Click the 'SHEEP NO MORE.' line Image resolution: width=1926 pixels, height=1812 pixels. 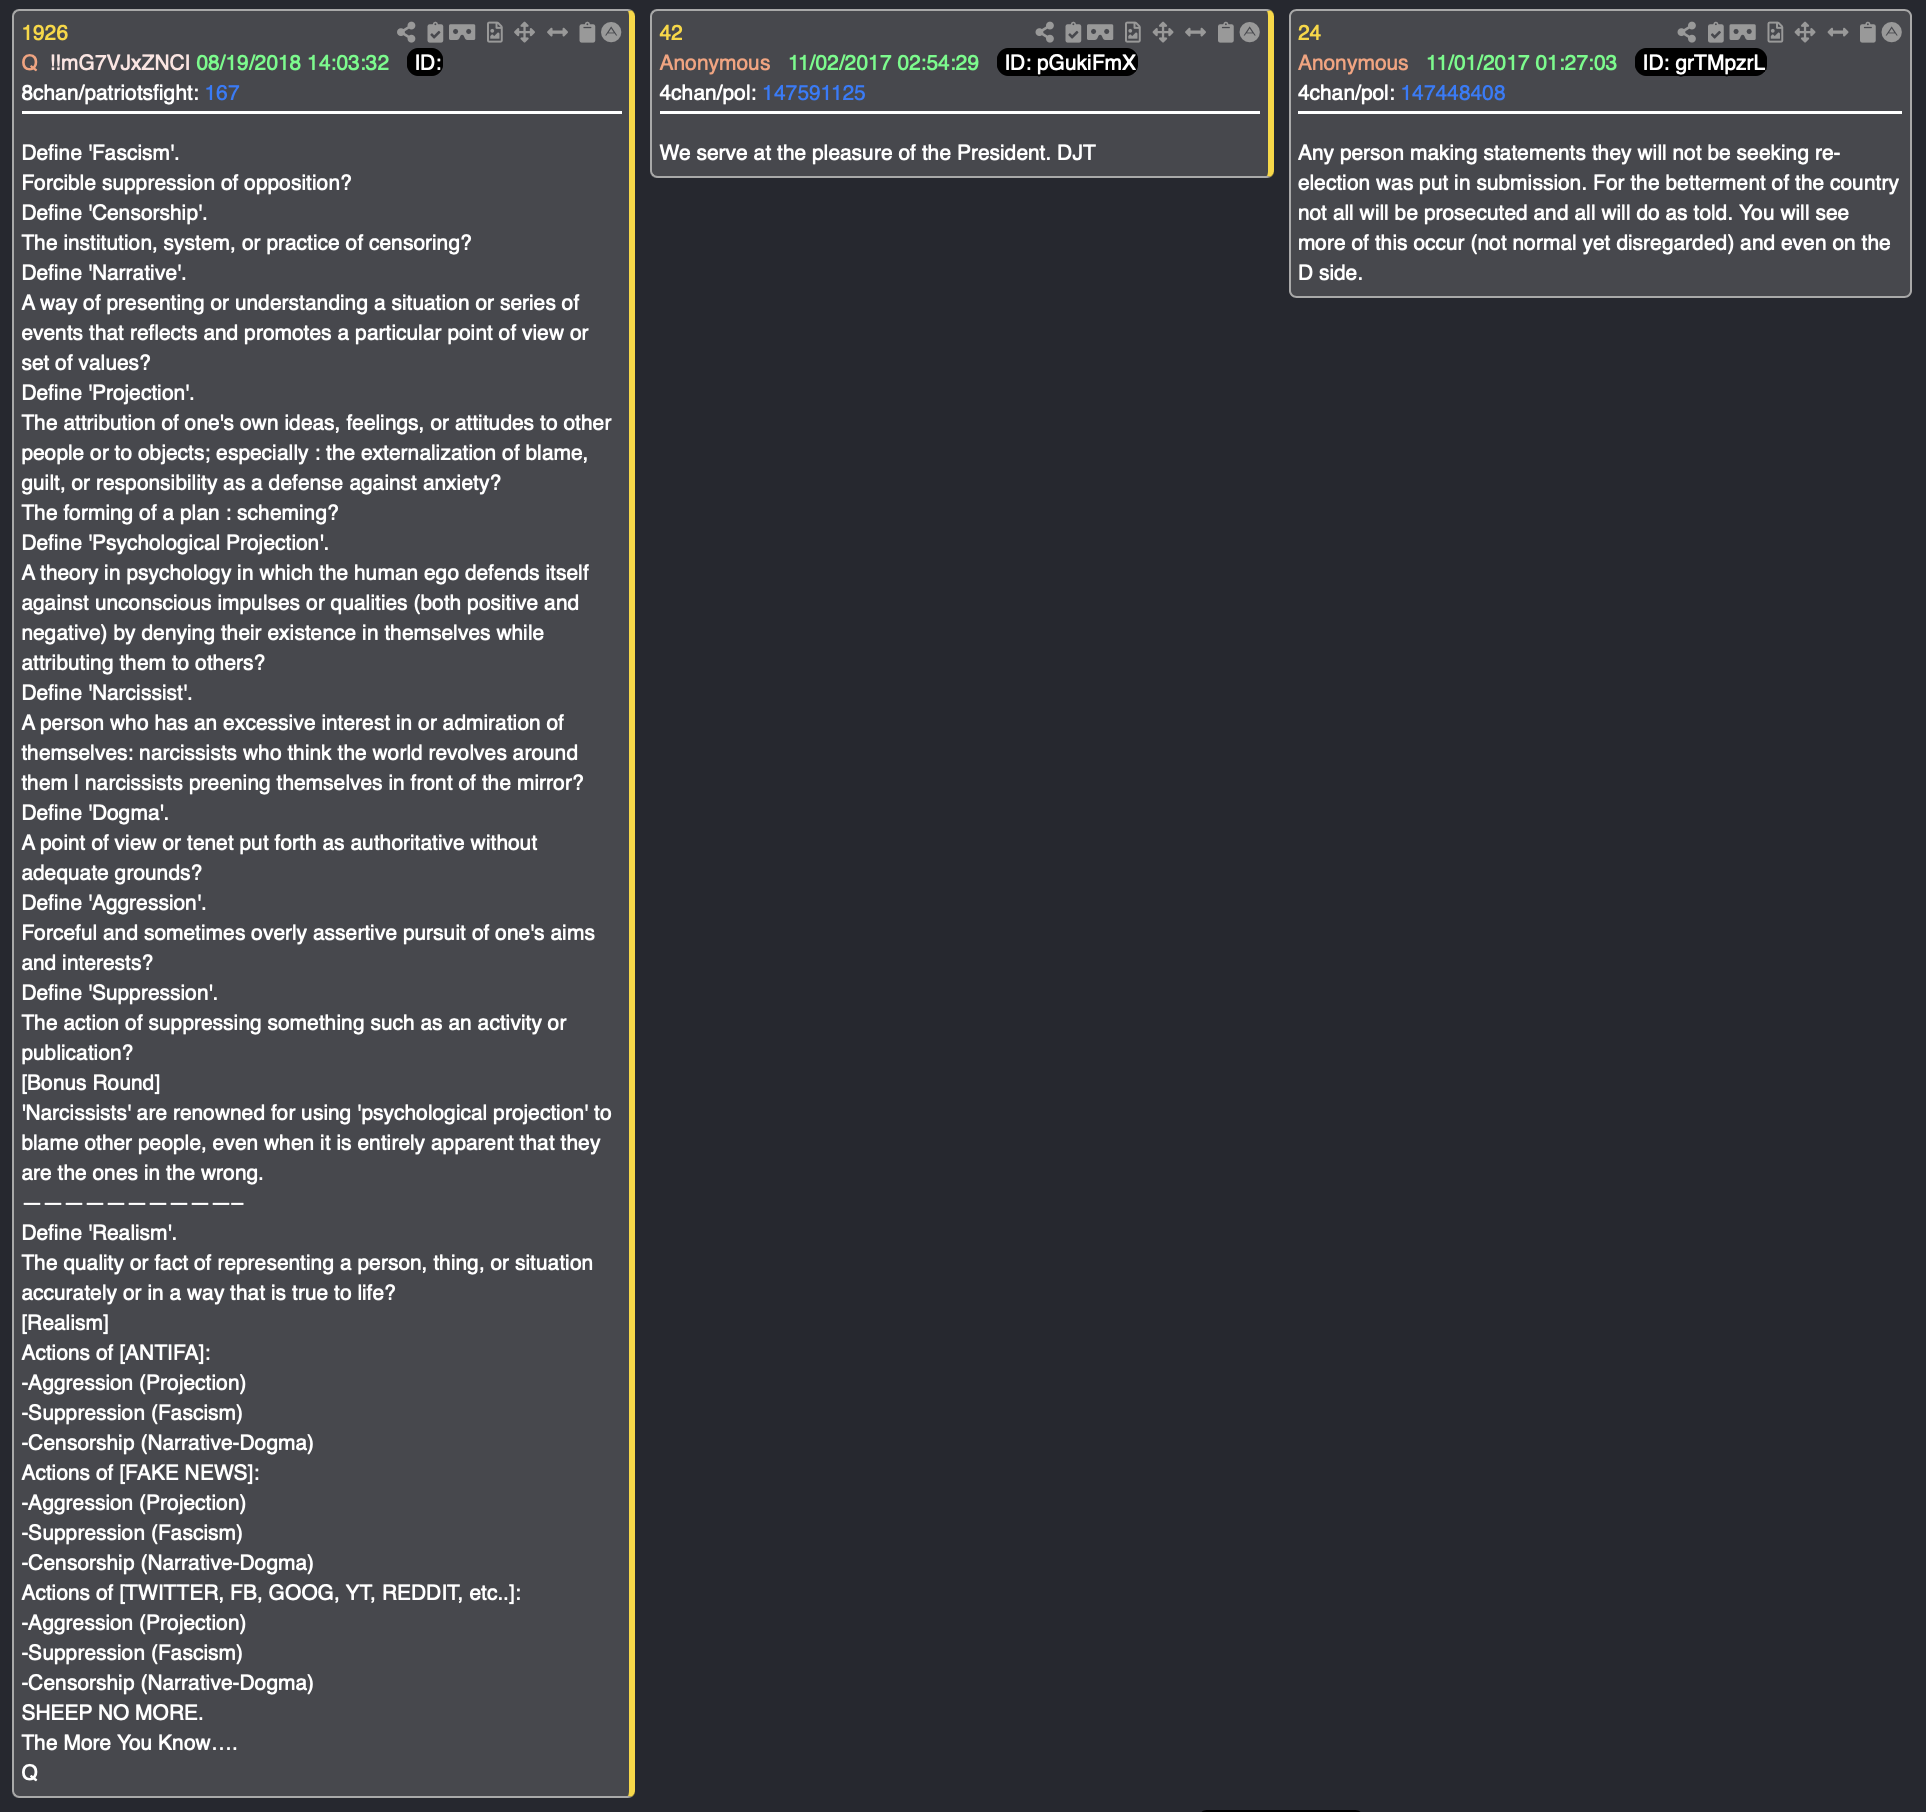coord(113,1713)
